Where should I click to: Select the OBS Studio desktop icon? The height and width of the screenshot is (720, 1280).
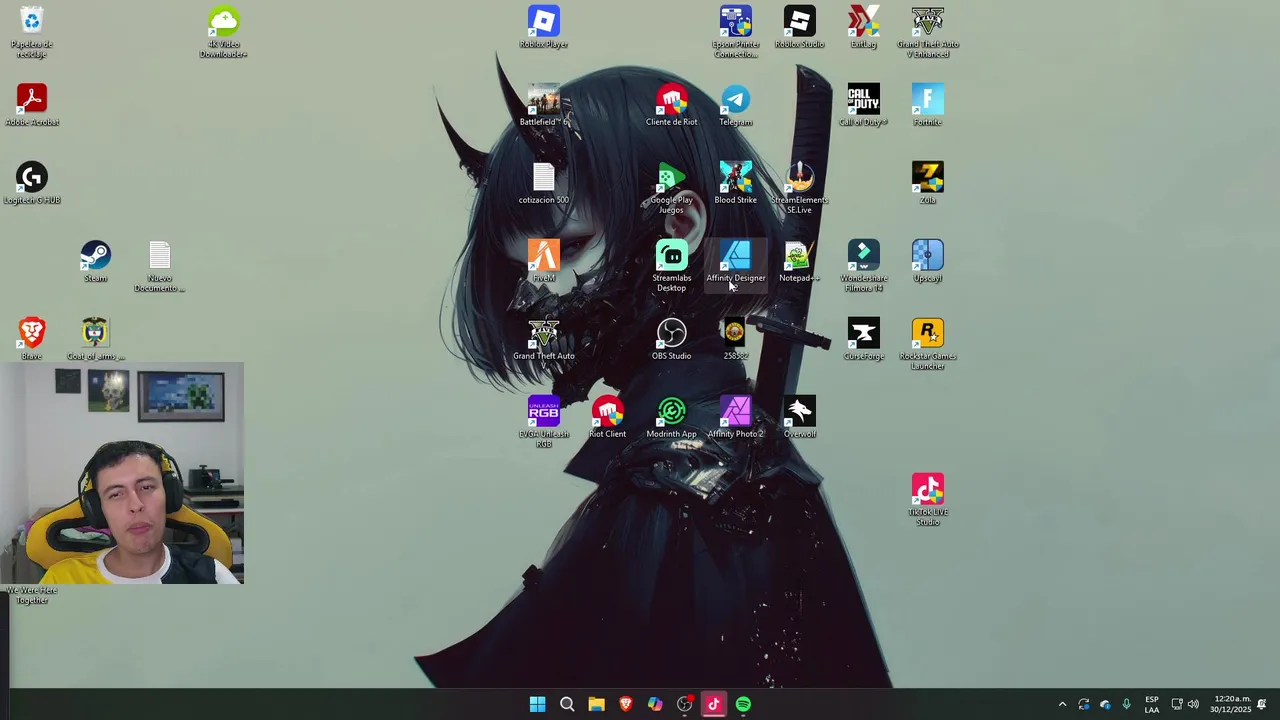point(672,339)
